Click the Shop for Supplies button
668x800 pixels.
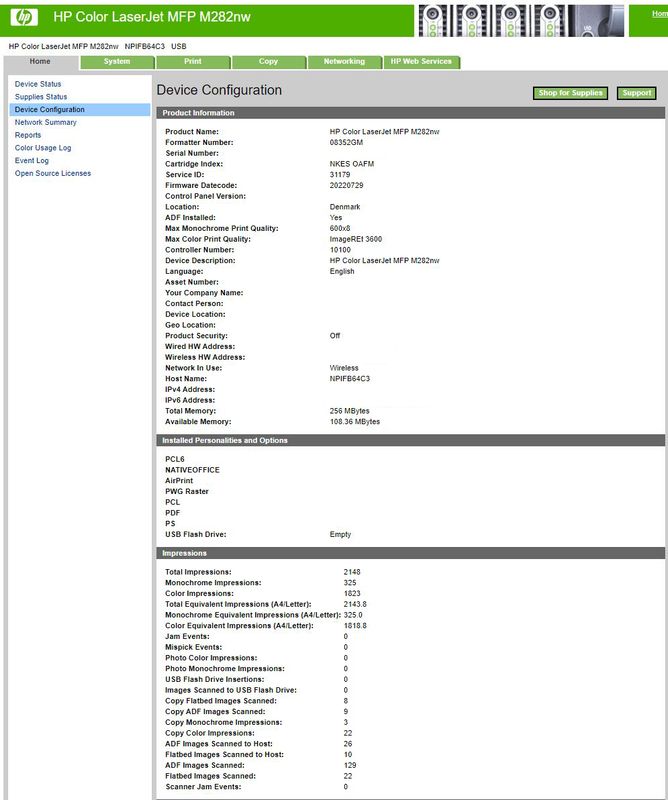(x=571, y=93)
